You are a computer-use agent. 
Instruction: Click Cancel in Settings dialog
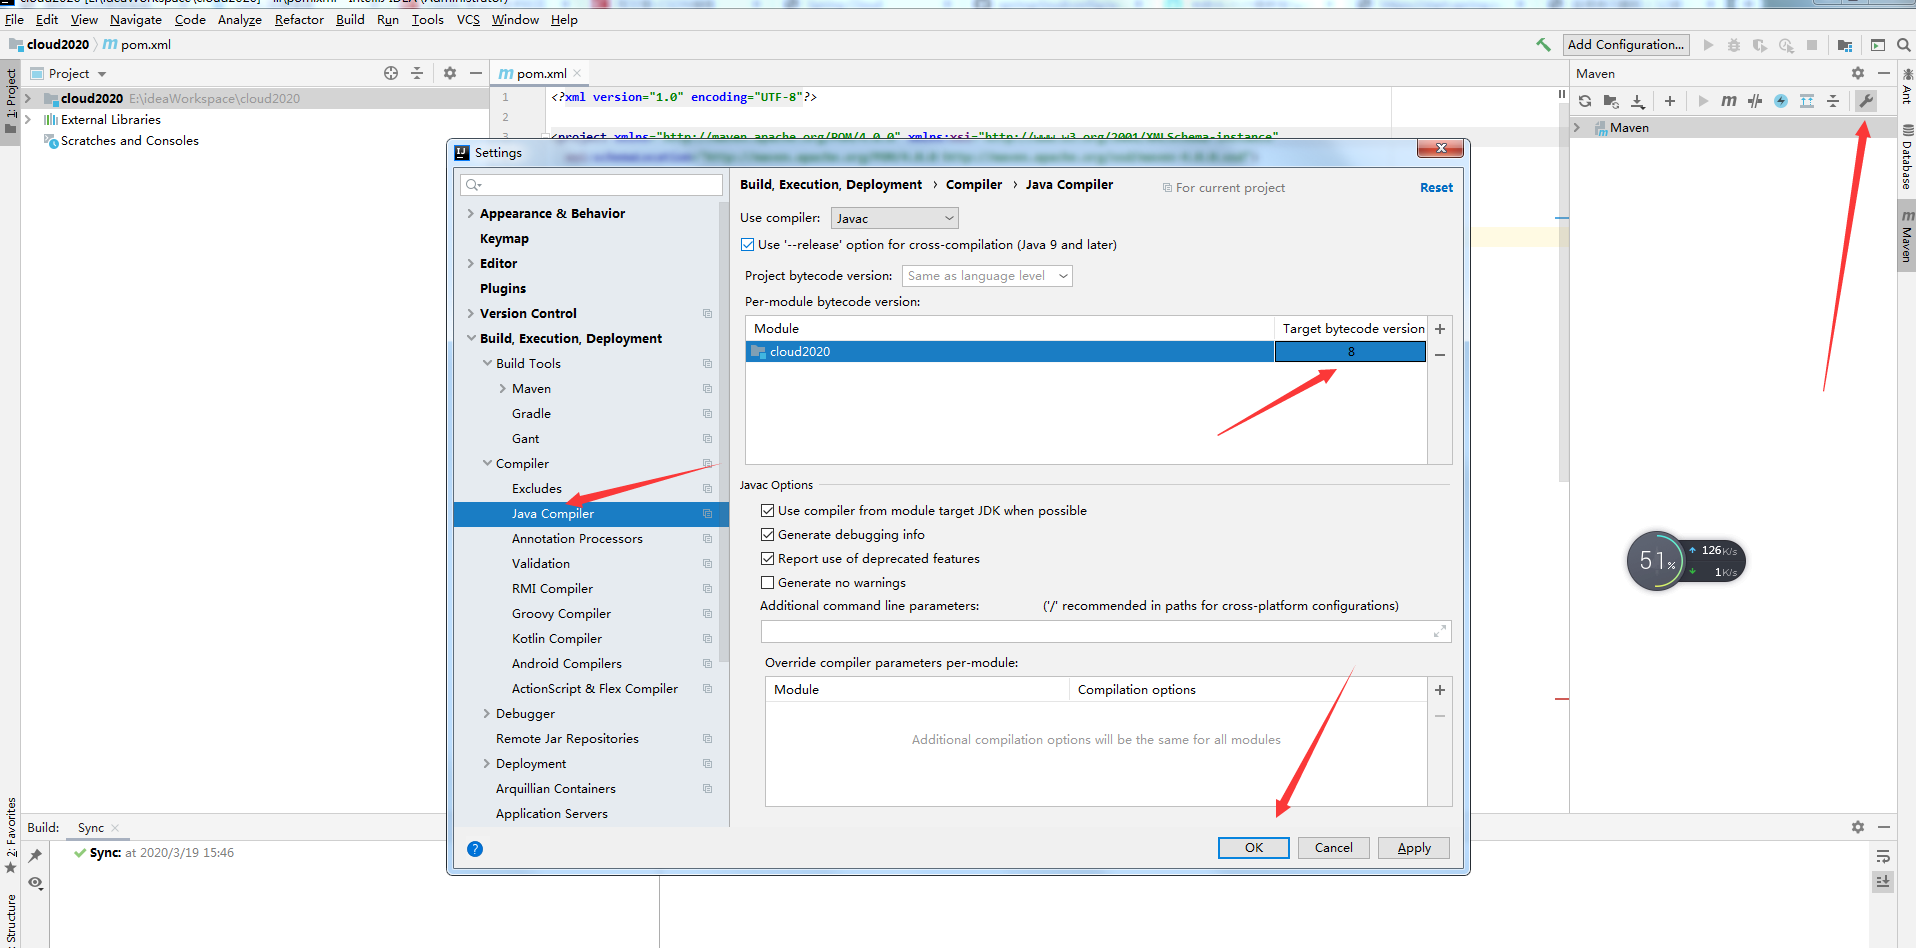1333,848
